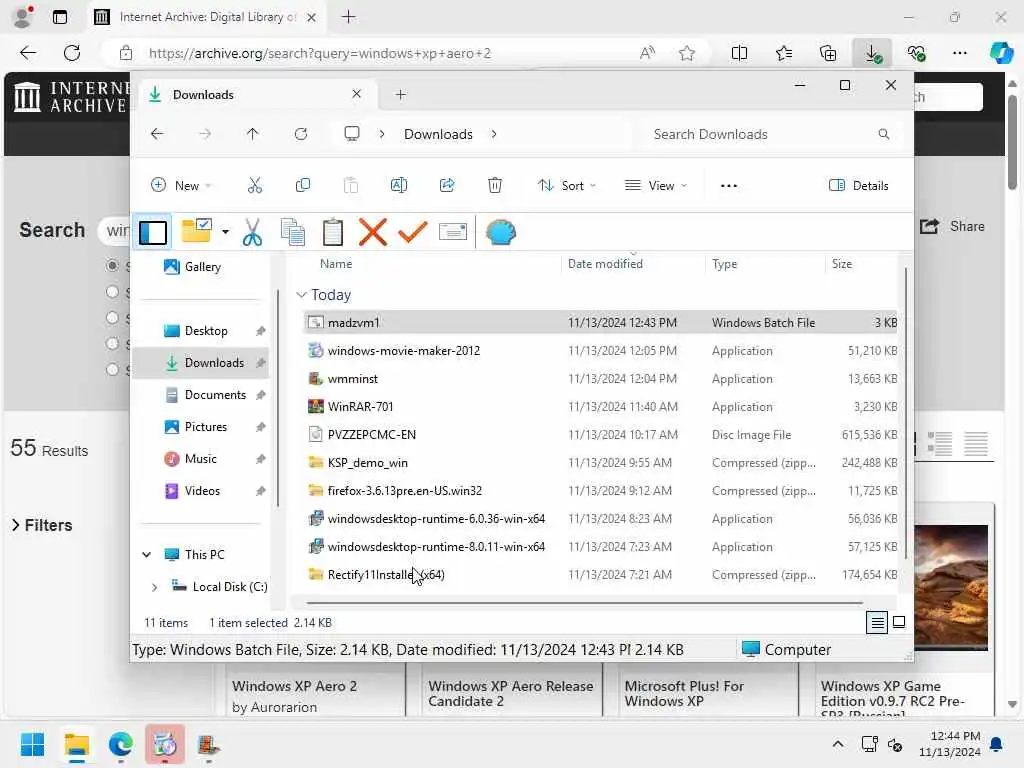This screenshot has width=1024, height=768.
Task: Click the file list vertical scrollbar
Action: pos(905,413)
